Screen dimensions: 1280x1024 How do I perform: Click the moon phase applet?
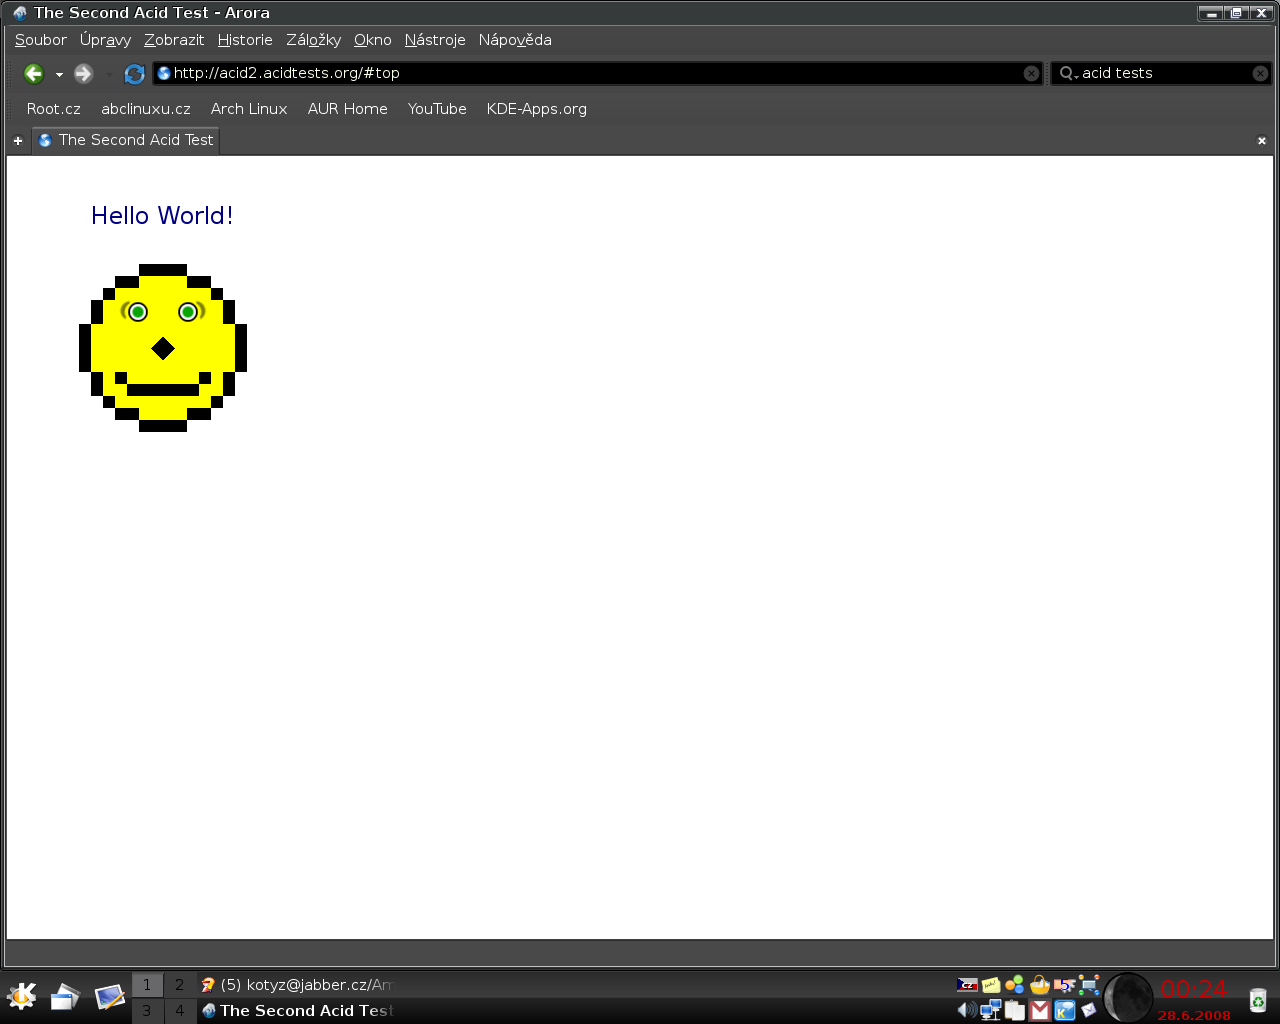click(1129, 998)
